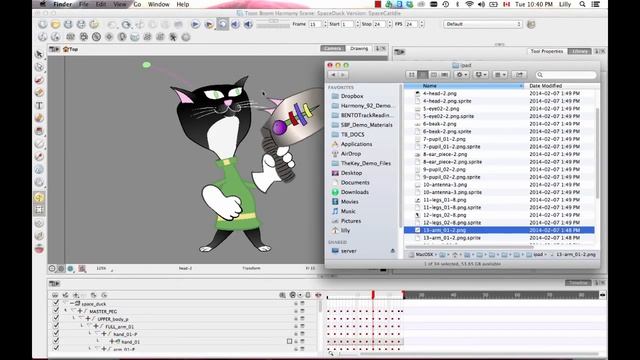Toggle the Sound Scrubbing speaker icon
This screenshot has height=360, width=640.
[x=248, y=24]
